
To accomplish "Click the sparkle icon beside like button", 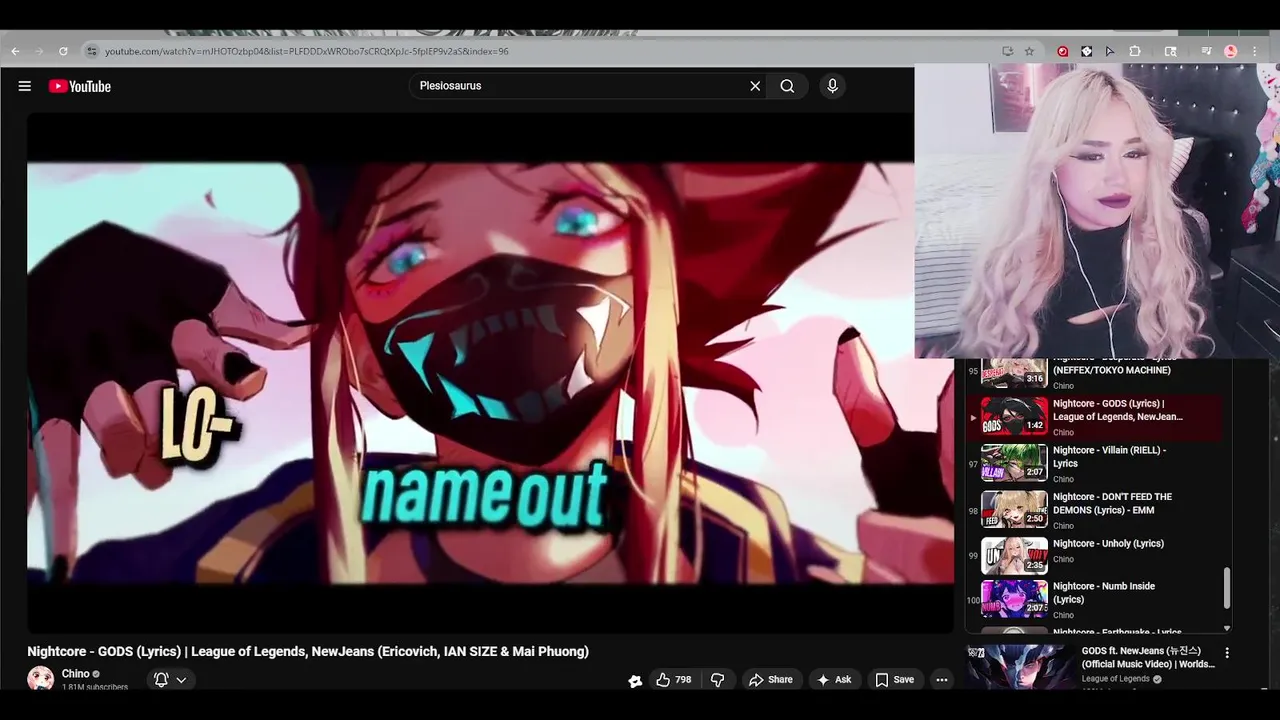I will click(635, 680).
